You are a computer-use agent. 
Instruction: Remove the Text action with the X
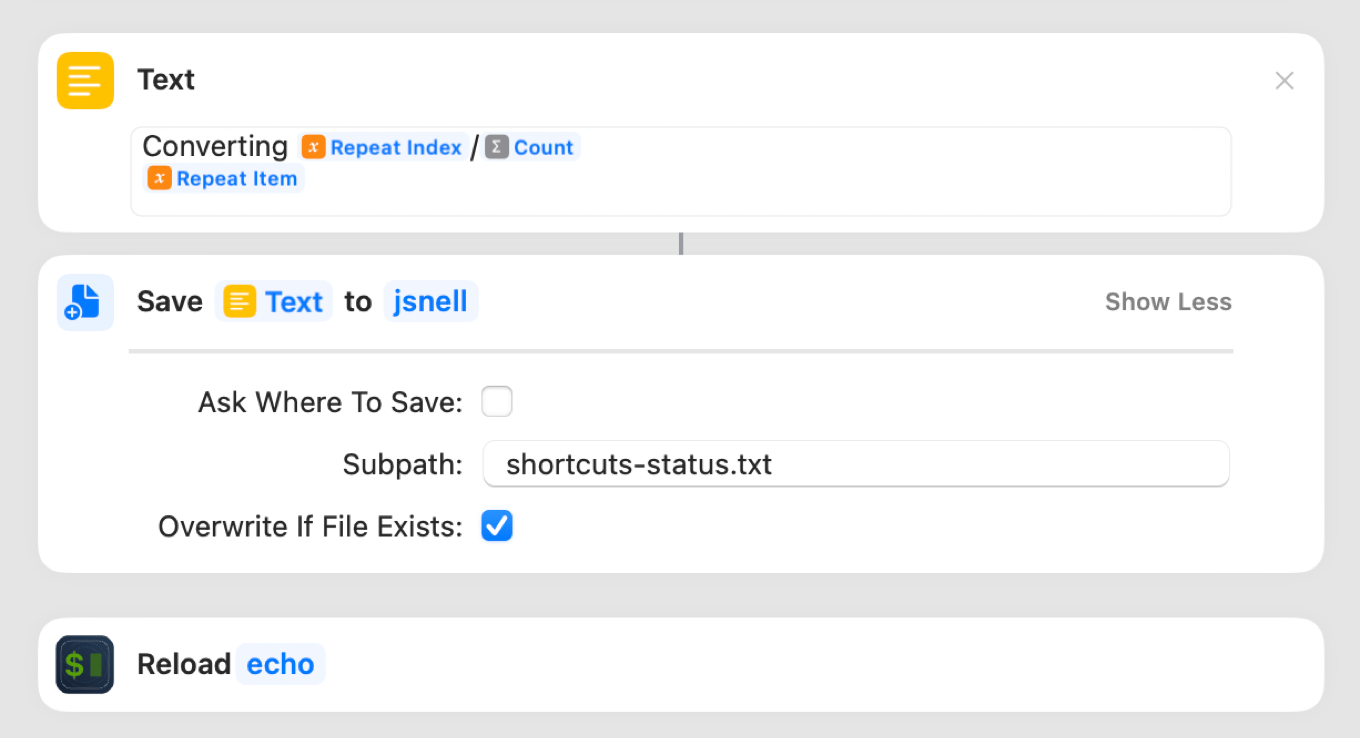tap(1284, 81)
